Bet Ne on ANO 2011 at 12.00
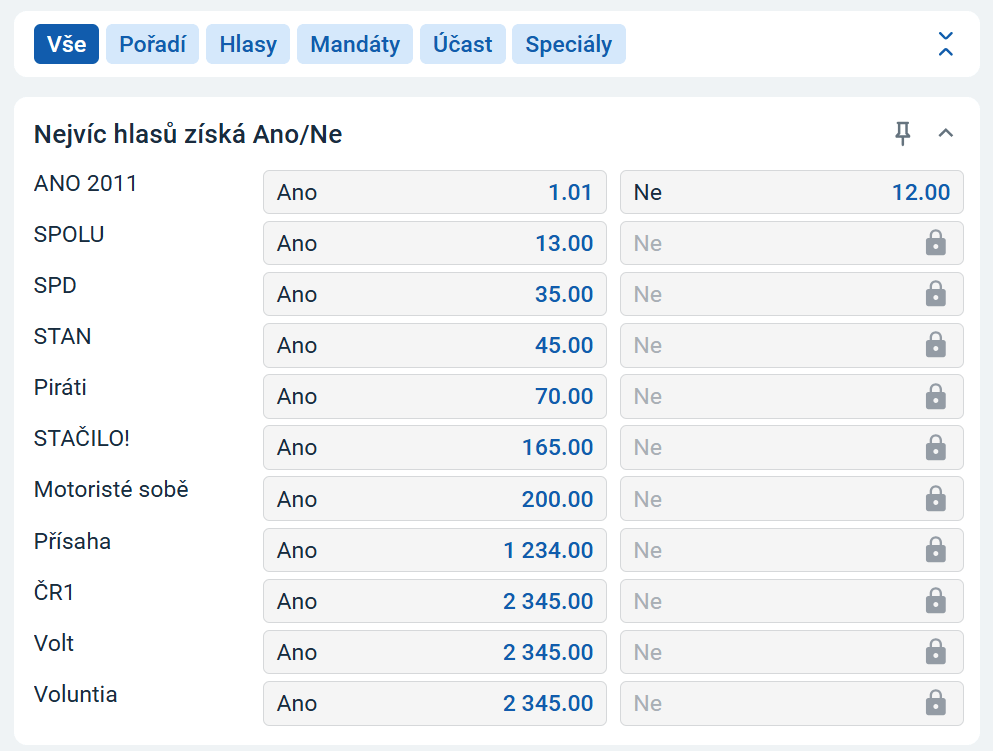993x751 pixels. [x=791, y=192]
